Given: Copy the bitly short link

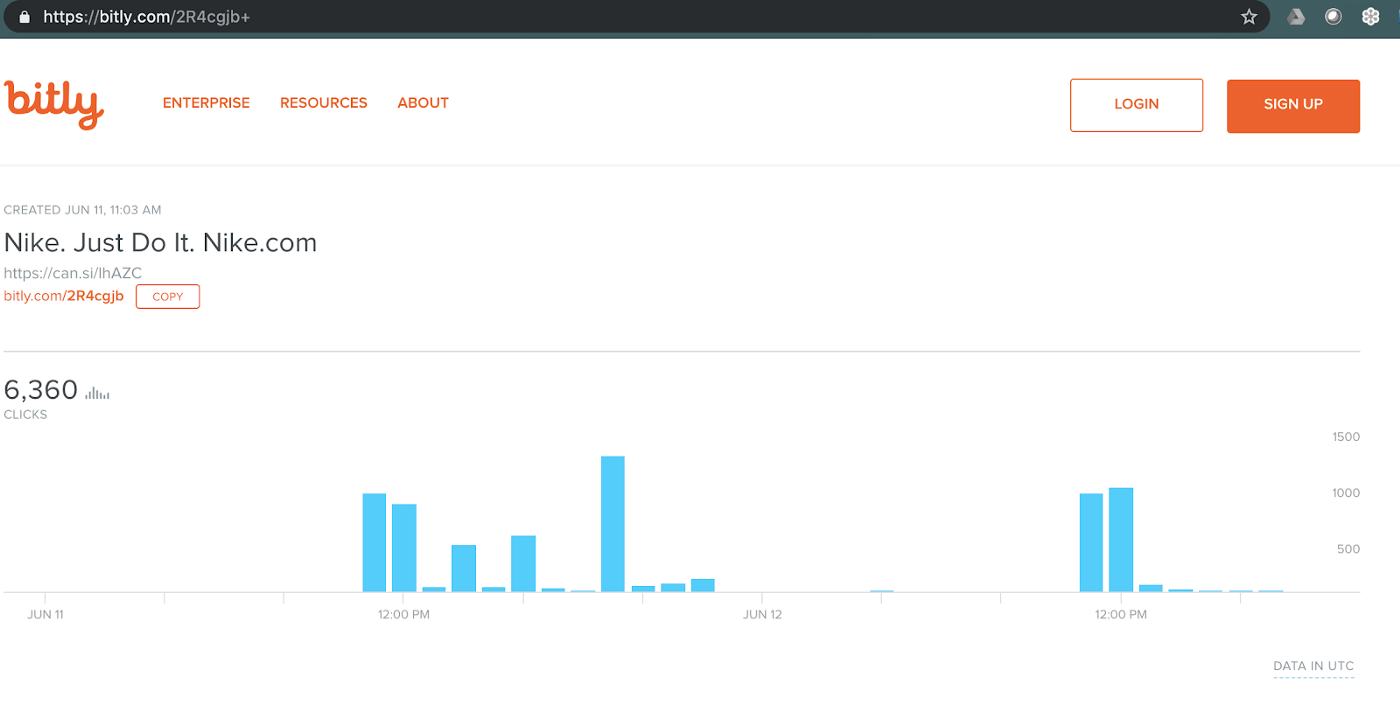Looking at the screenshot, I should click(x=168, y=297).
